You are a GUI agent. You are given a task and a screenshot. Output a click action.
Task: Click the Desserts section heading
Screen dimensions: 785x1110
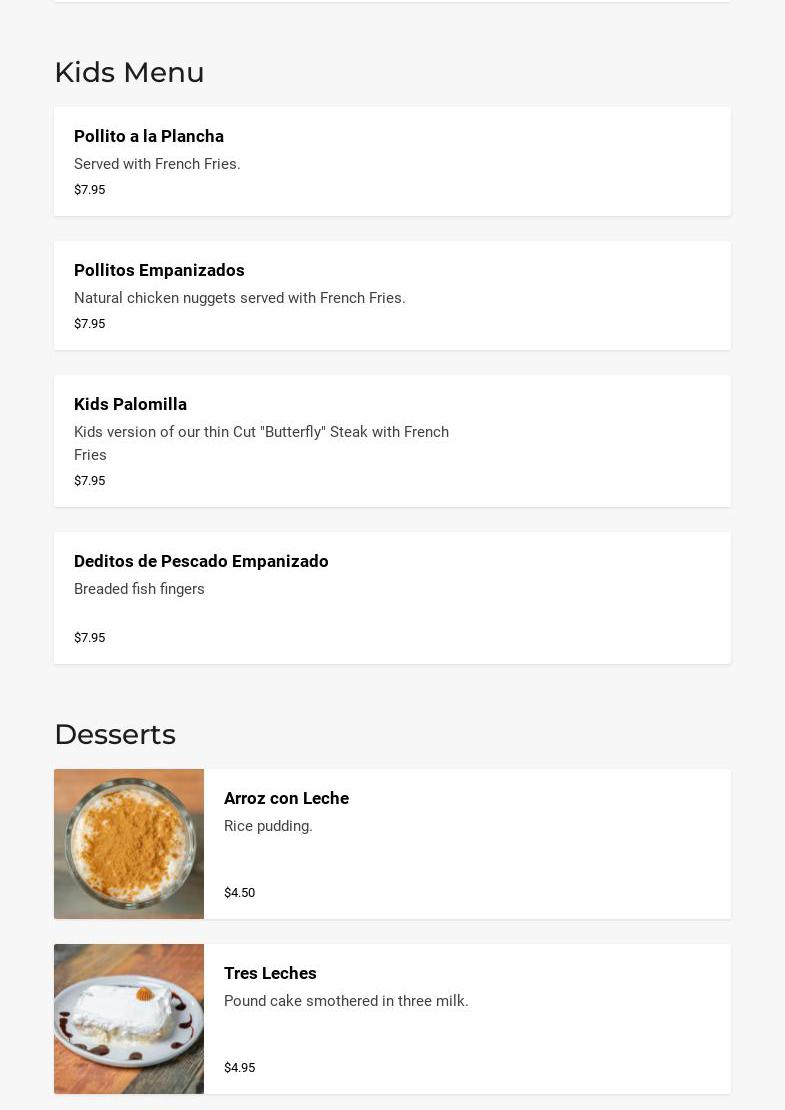pos(115,734)
